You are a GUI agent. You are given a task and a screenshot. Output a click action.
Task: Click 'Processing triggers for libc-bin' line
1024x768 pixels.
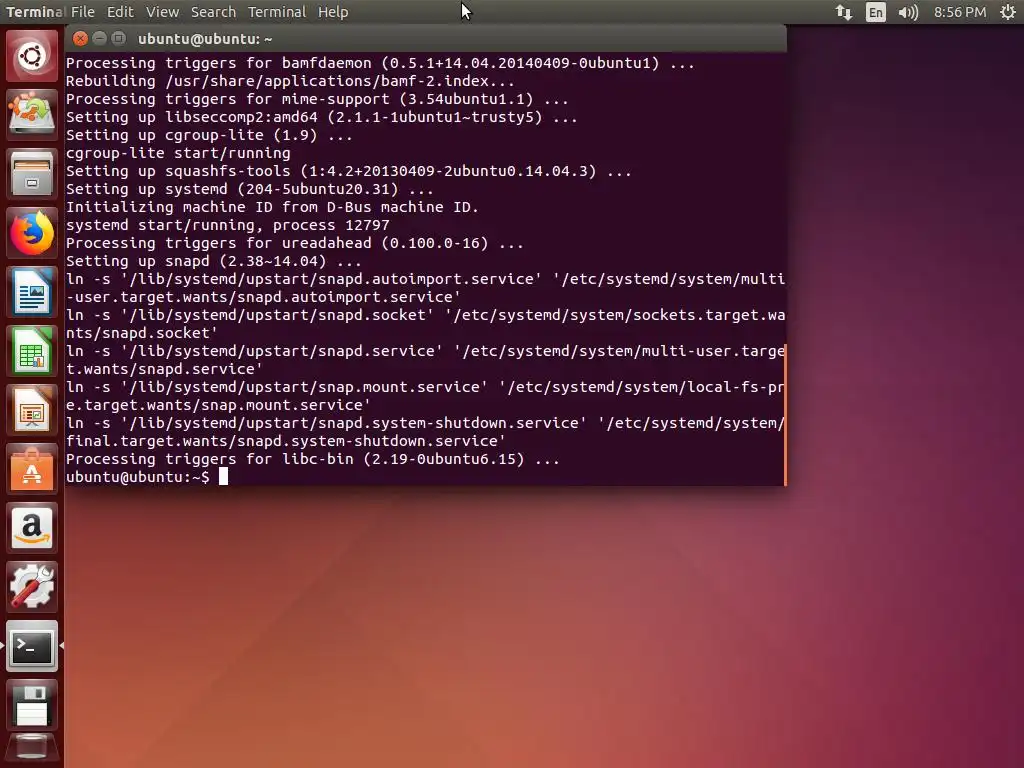(313, 458)
